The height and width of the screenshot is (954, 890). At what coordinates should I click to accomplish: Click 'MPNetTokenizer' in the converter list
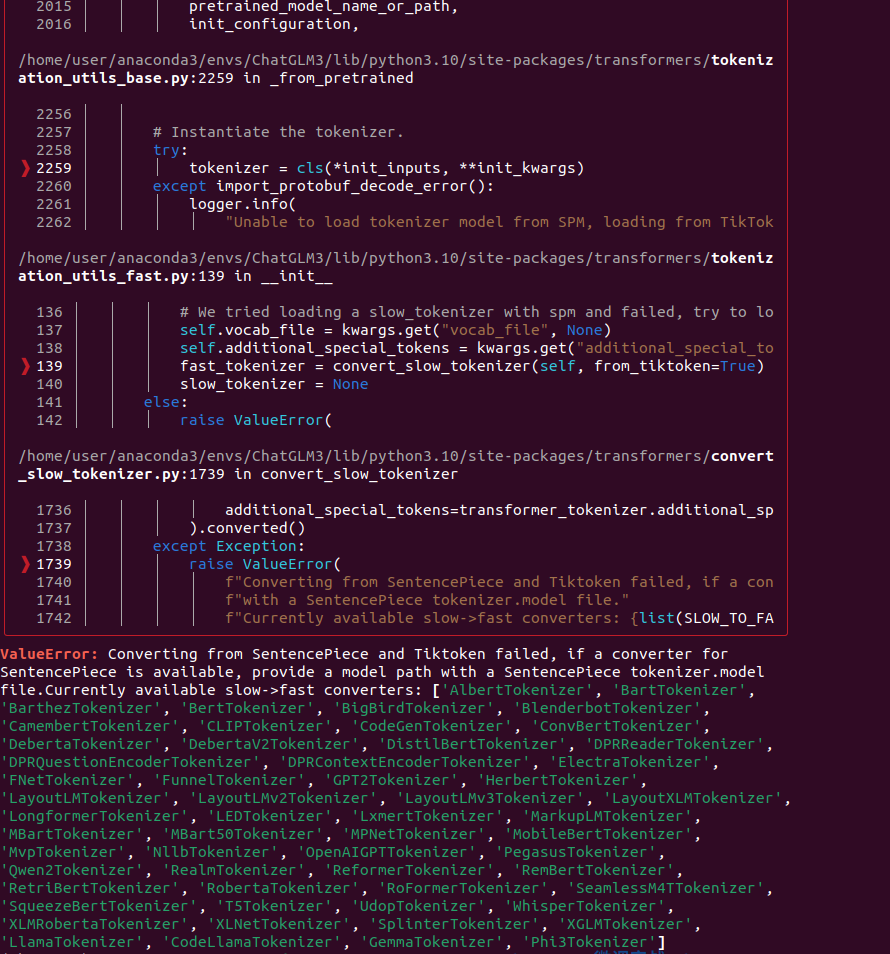tap(413, 834)
